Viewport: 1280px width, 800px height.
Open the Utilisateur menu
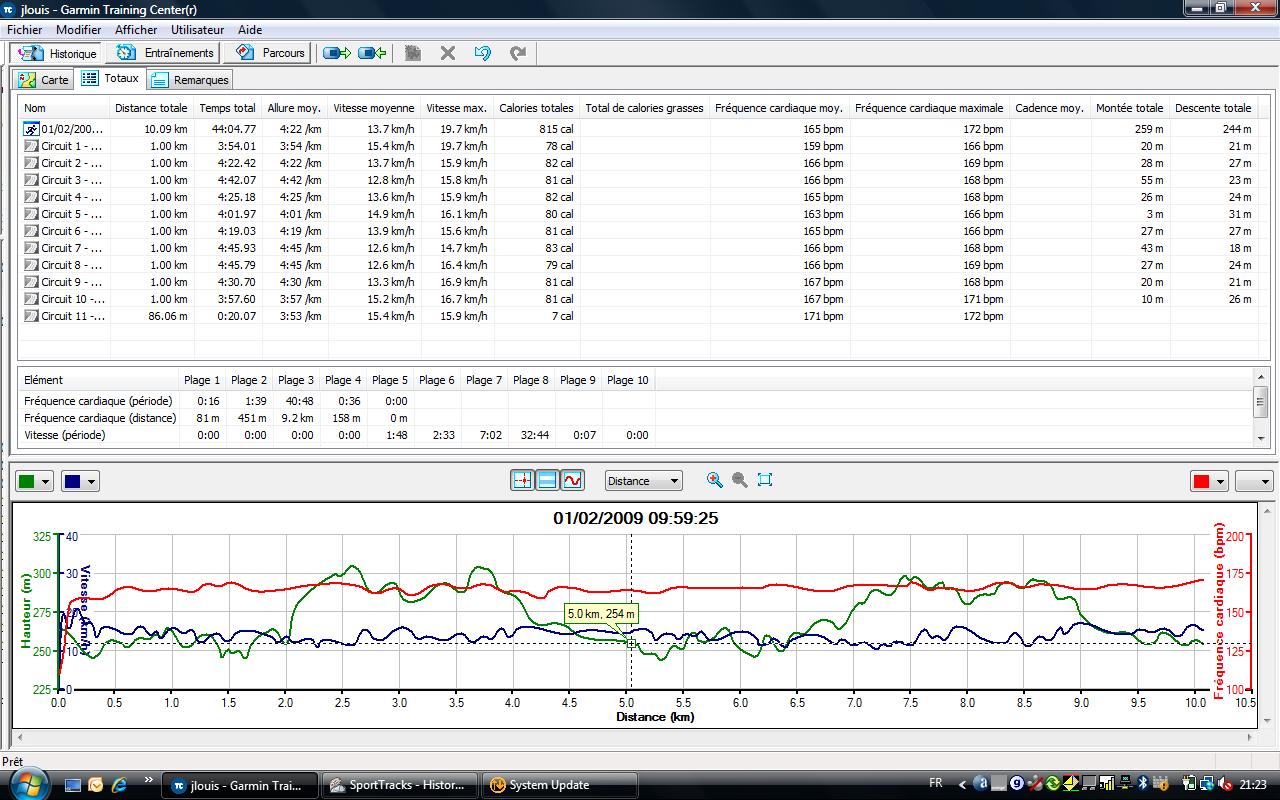point(197,30)
